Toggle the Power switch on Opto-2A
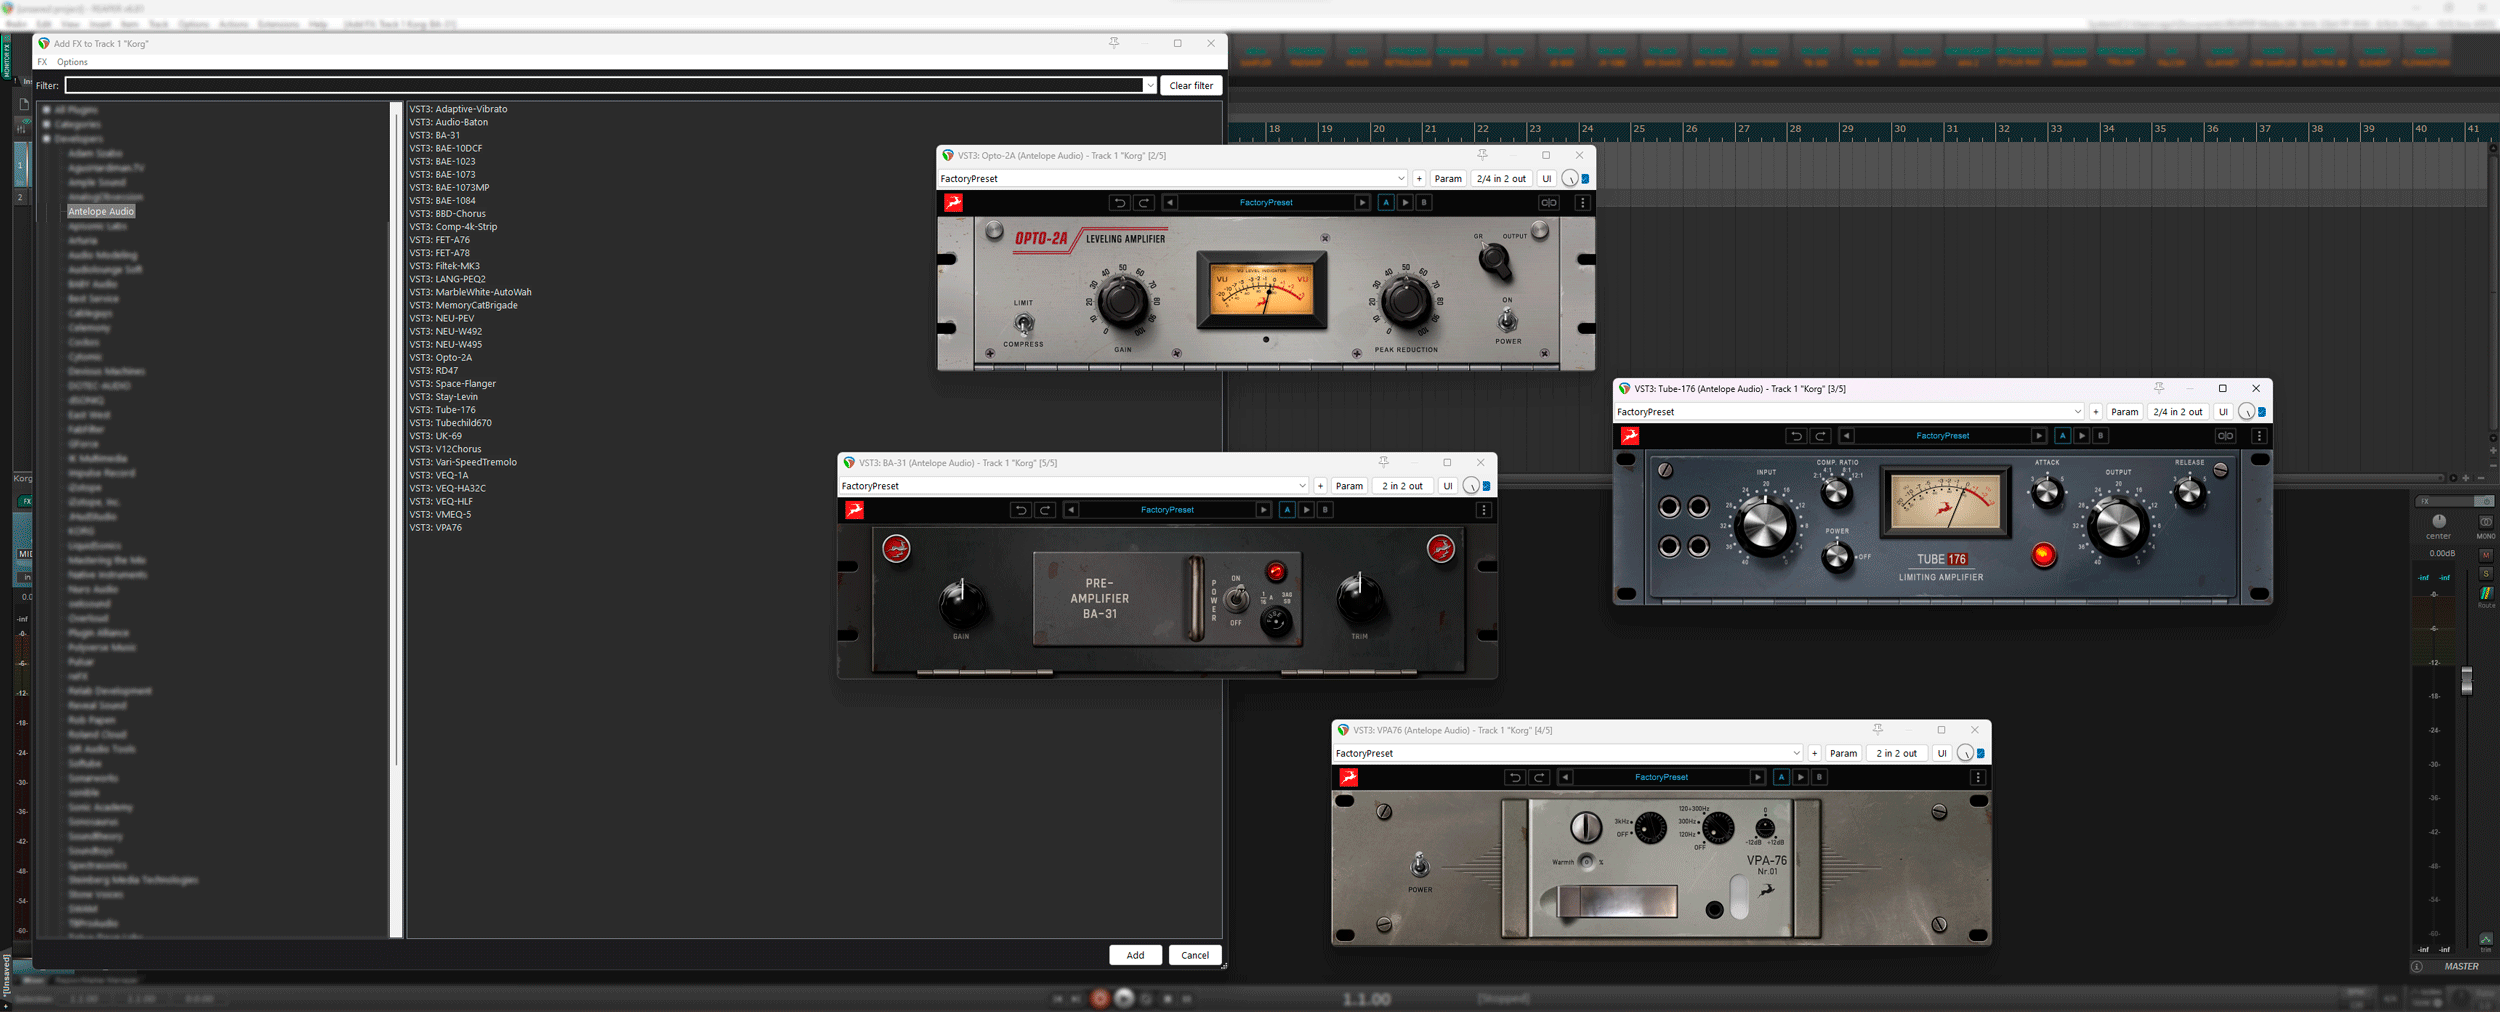Image resolution: width=2500 pixels, height=1012 pixels. click(x=1507, y=320)
